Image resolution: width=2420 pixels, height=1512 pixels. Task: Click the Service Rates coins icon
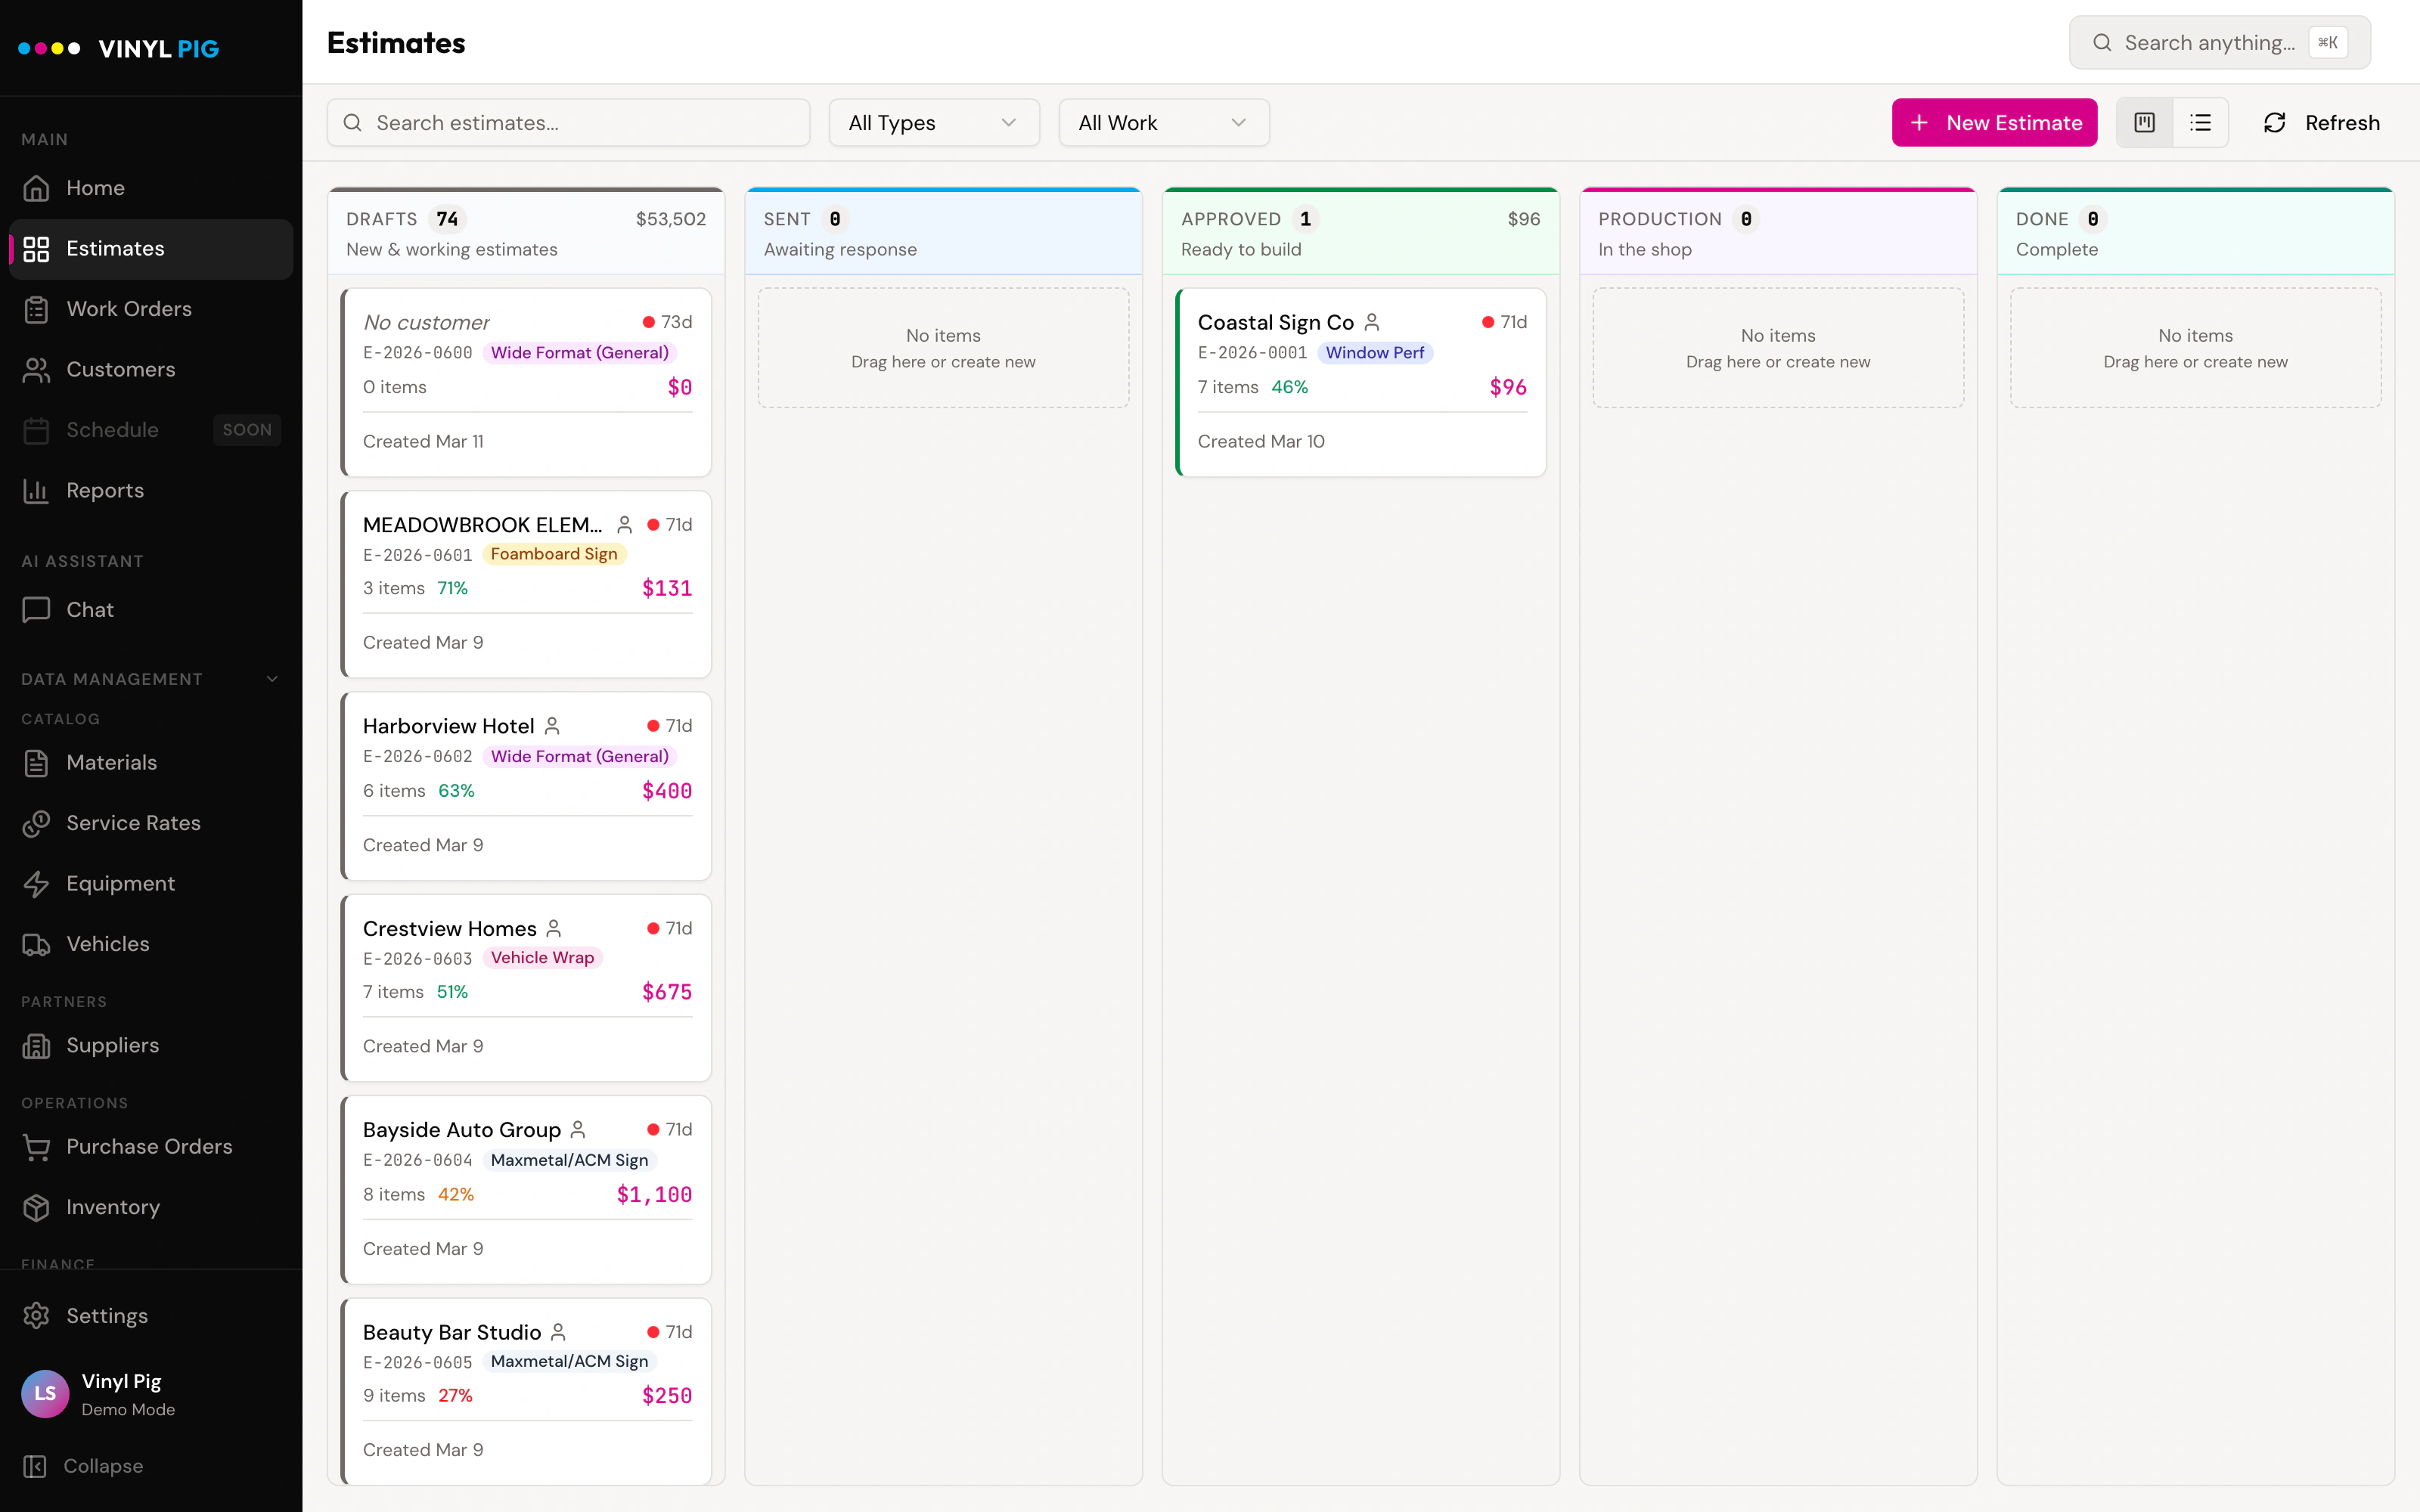(x=36, y=823)
